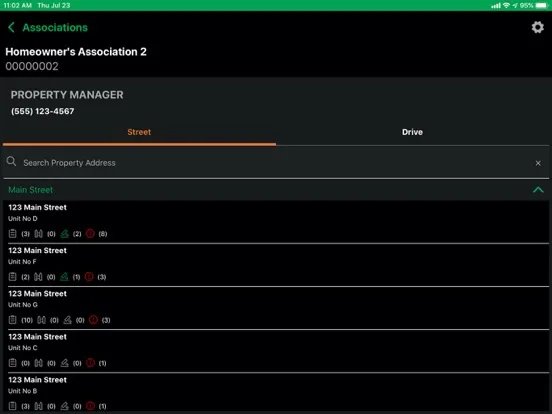Tap gate icon for Unit No C
Viewport: 552px width, 414px height.
coord(38,363)
